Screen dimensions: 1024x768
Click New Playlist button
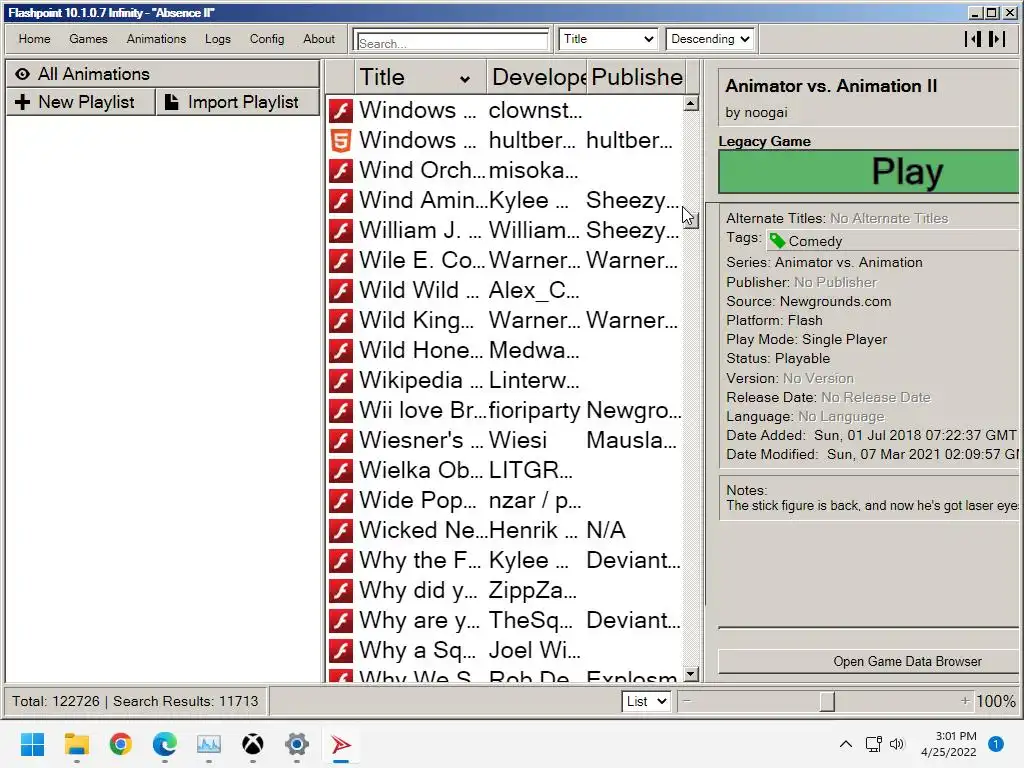coord(81,103)
